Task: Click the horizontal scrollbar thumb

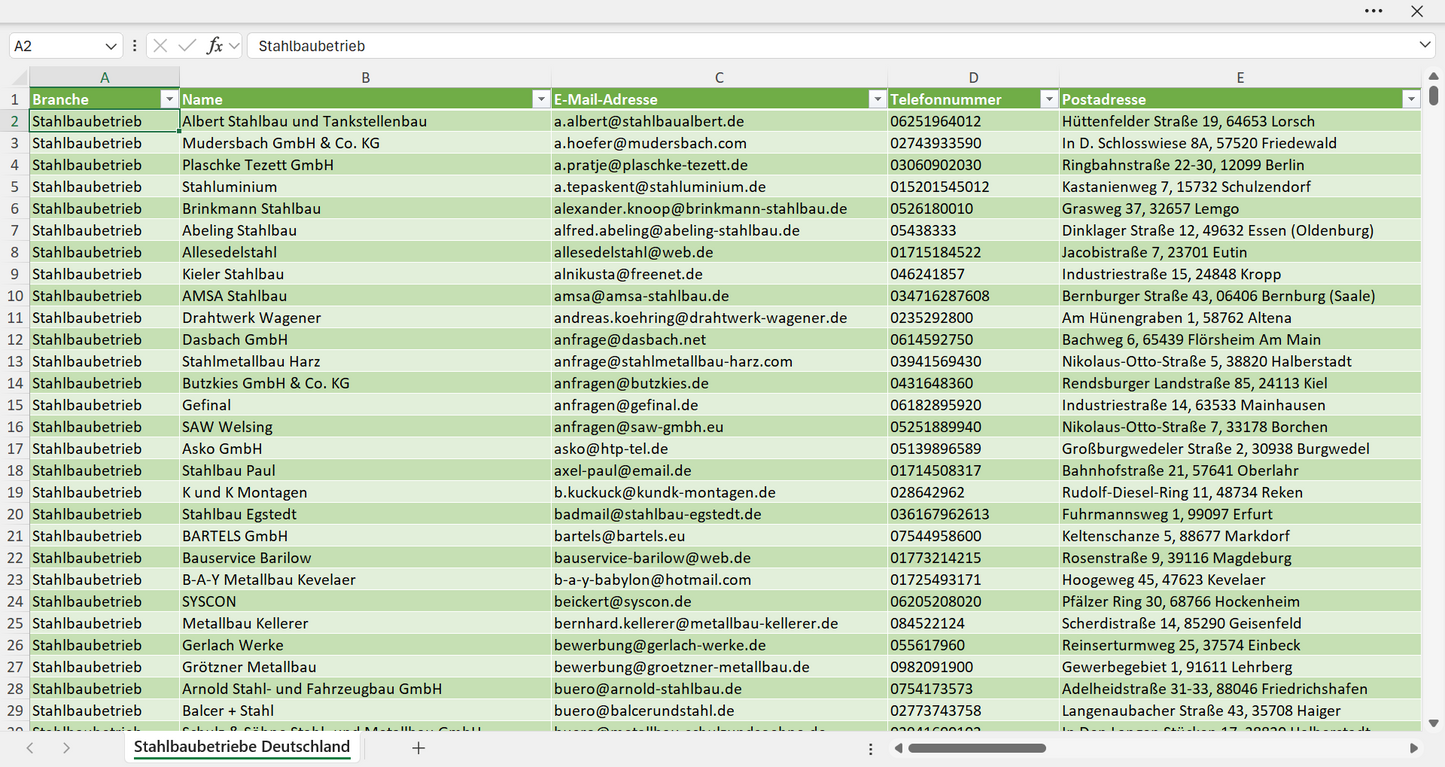Action: pos(976,747)
